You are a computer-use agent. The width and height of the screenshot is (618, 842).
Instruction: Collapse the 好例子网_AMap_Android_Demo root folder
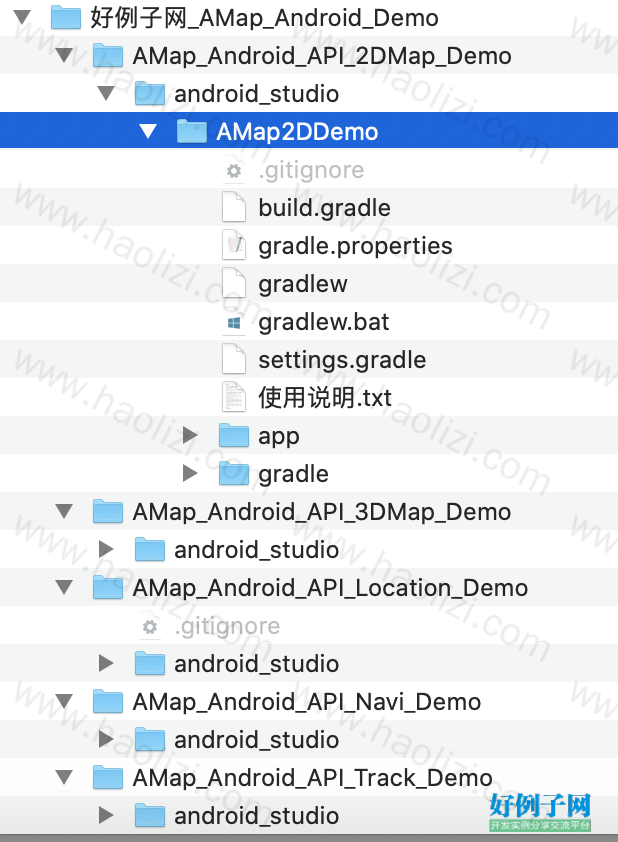pos(23,18)
